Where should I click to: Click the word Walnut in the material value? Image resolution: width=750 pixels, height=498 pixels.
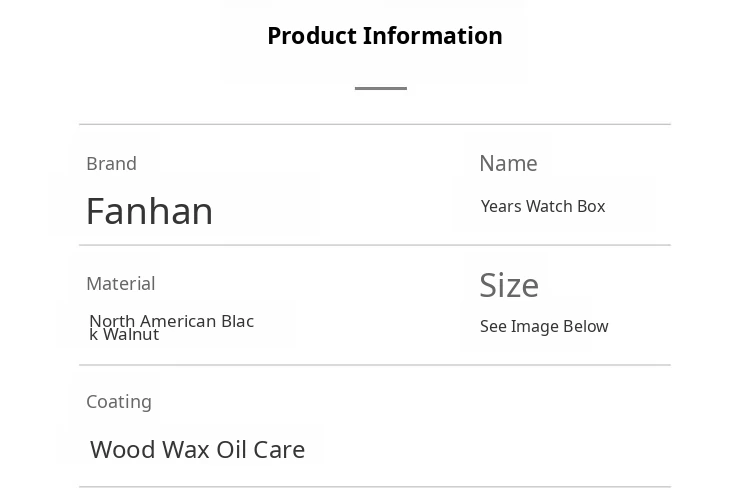pyautogui.click(x=131, y=335)
